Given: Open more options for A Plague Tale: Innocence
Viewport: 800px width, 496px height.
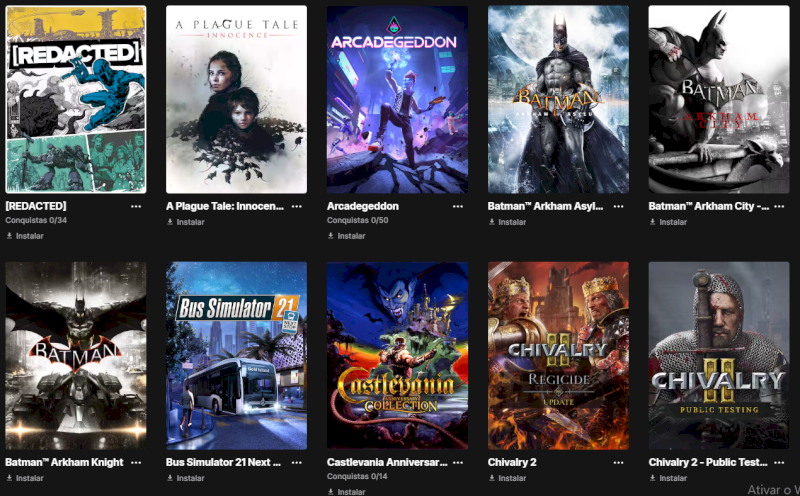Looking at the screenshot, I should click(296, 206).
